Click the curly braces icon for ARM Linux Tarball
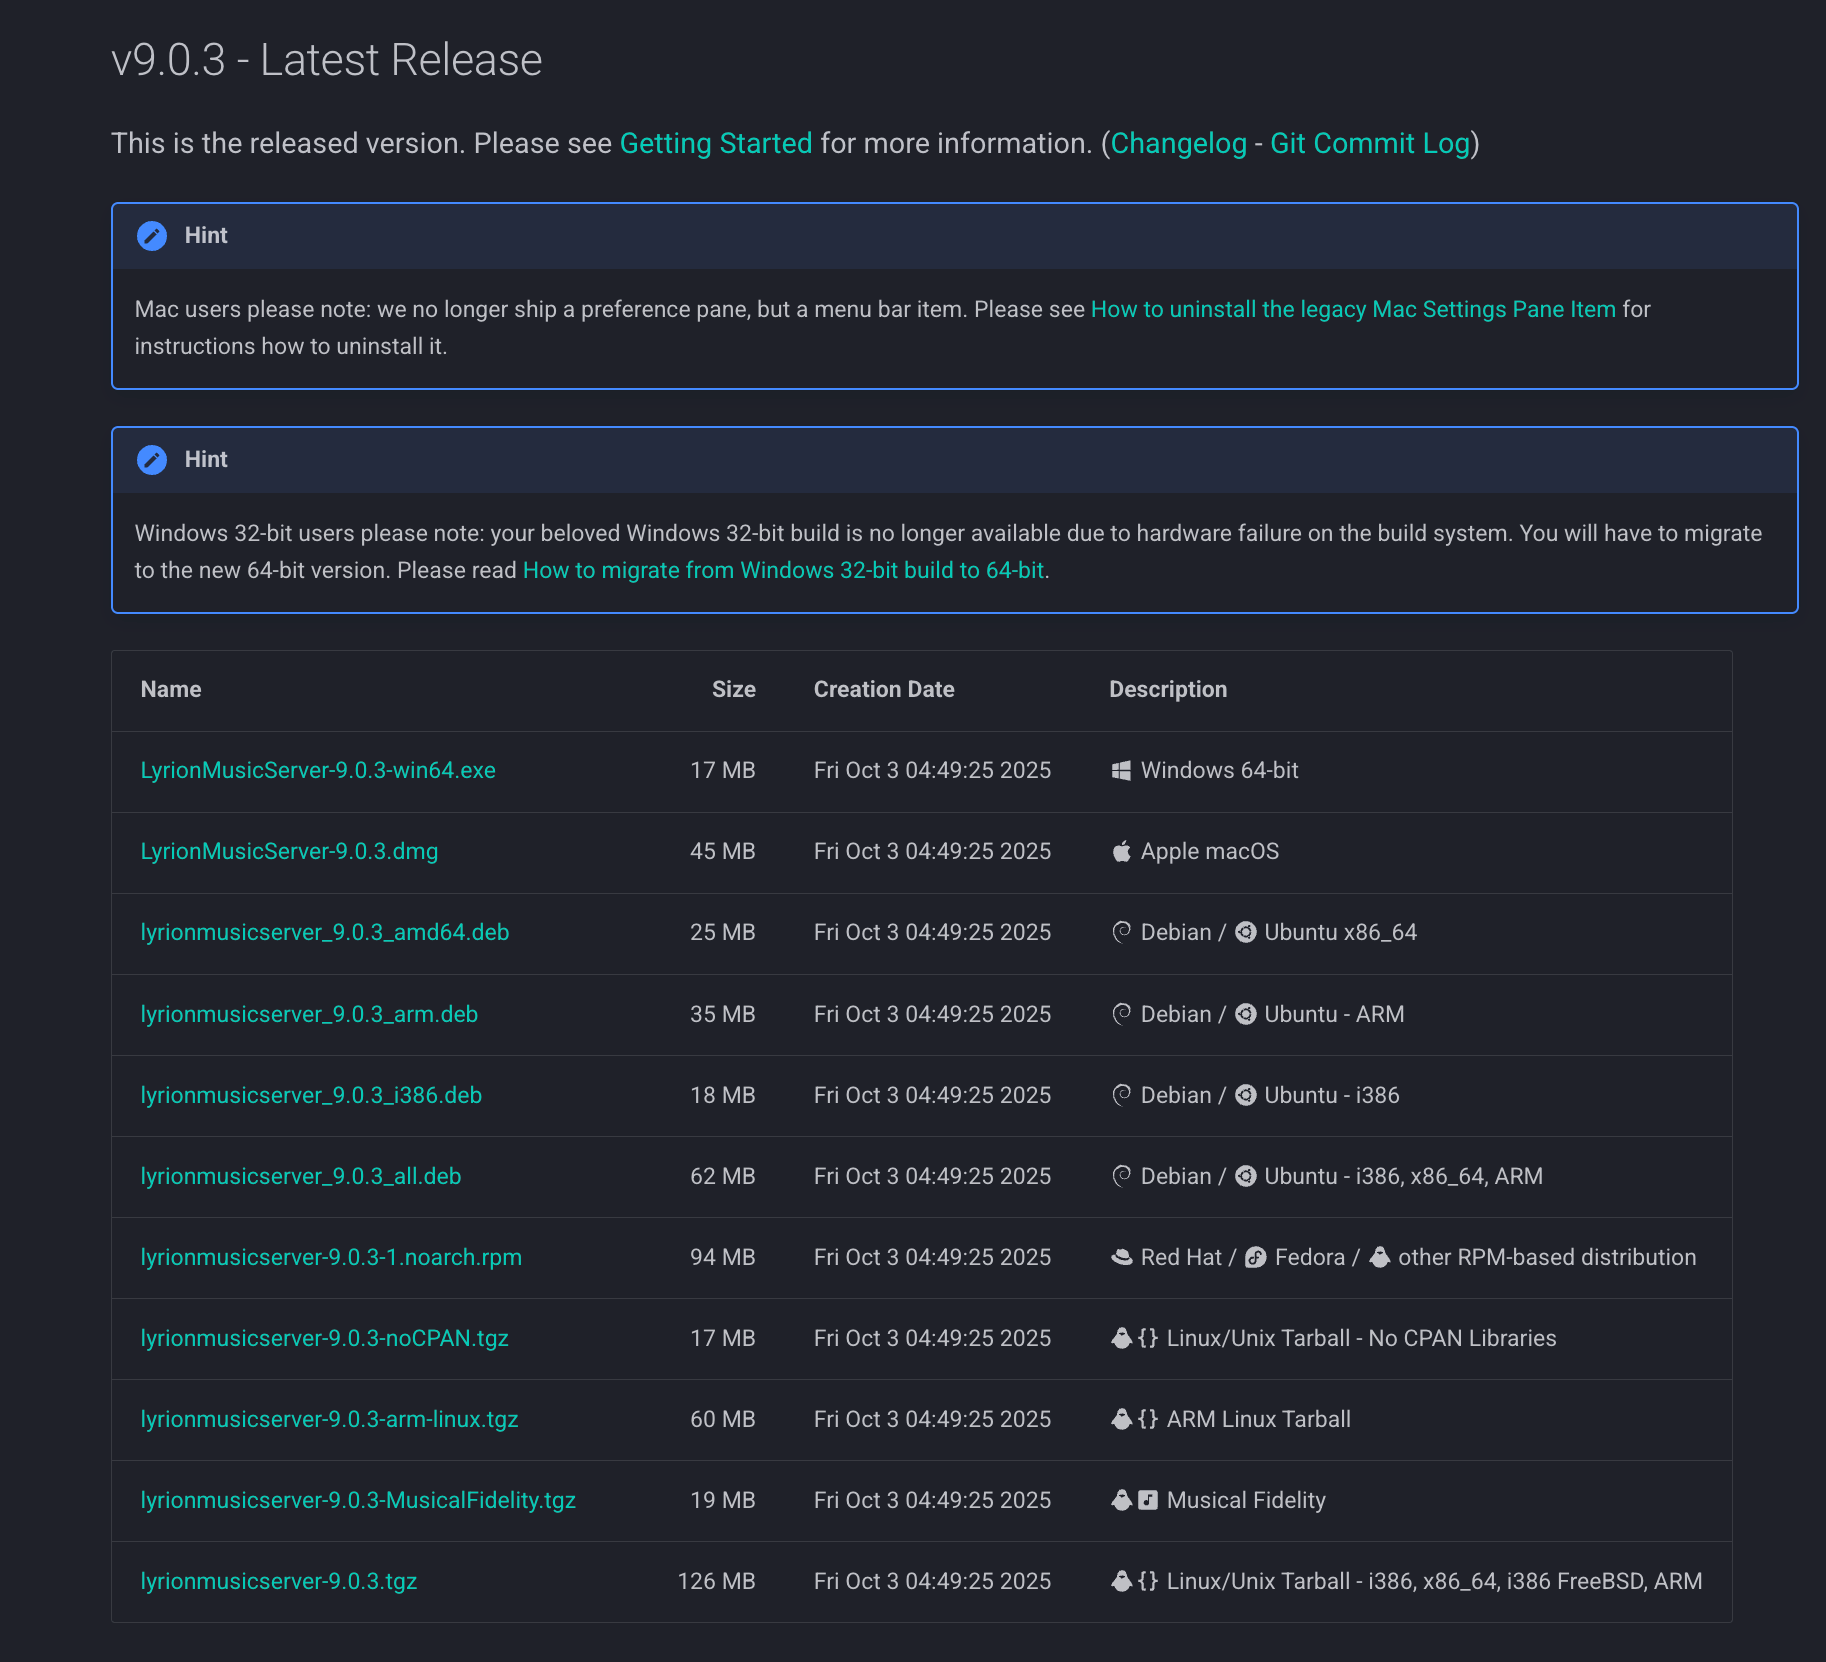The image size is (1826, 1662). [x=1148, y=1419]
